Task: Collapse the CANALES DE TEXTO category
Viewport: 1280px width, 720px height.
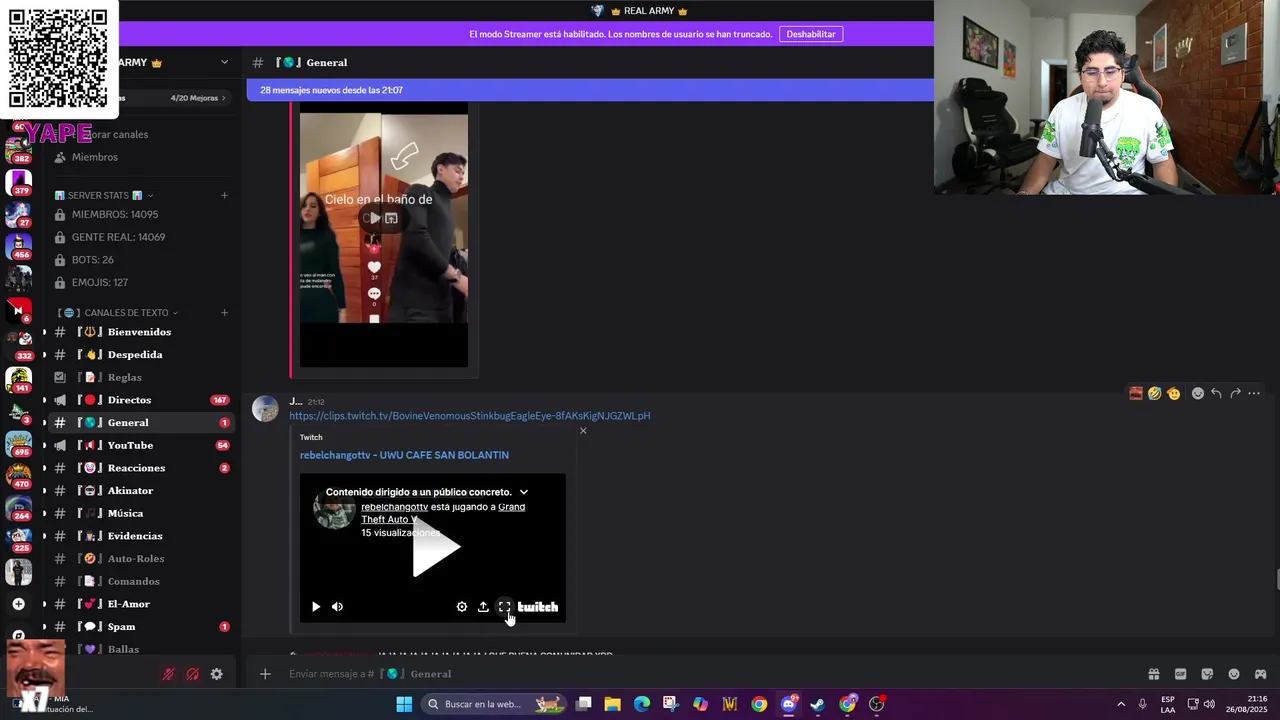Action: click(117, 313)
